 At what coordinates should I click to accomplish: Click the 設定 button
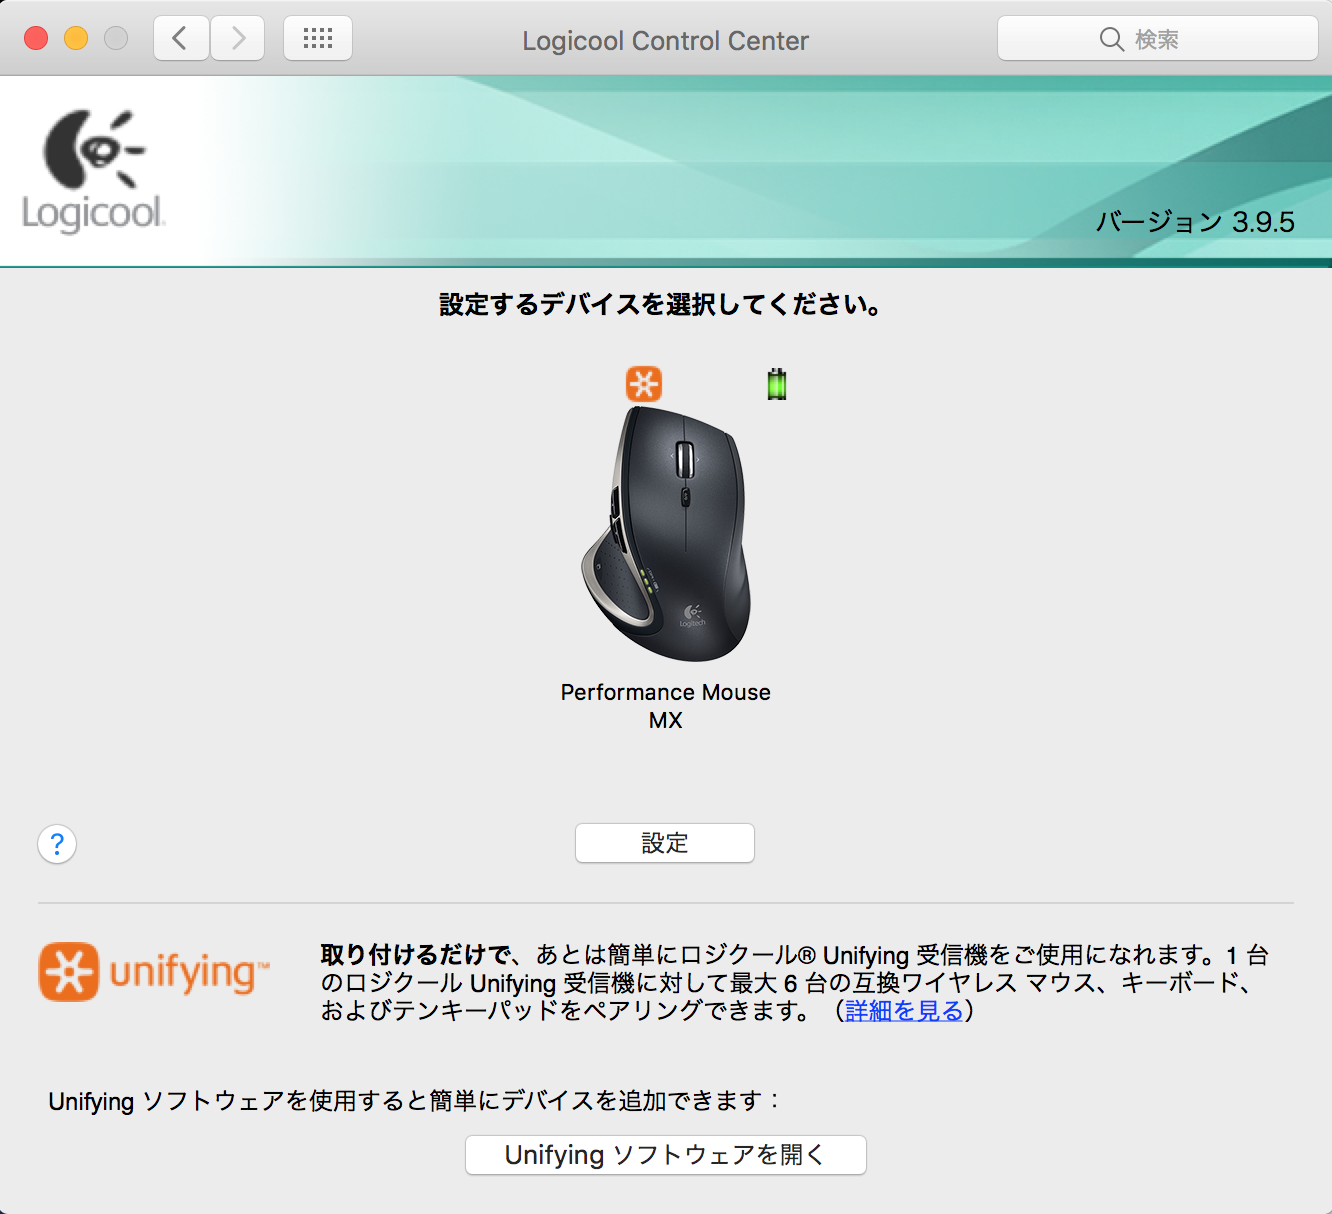[x=665, y=843]
